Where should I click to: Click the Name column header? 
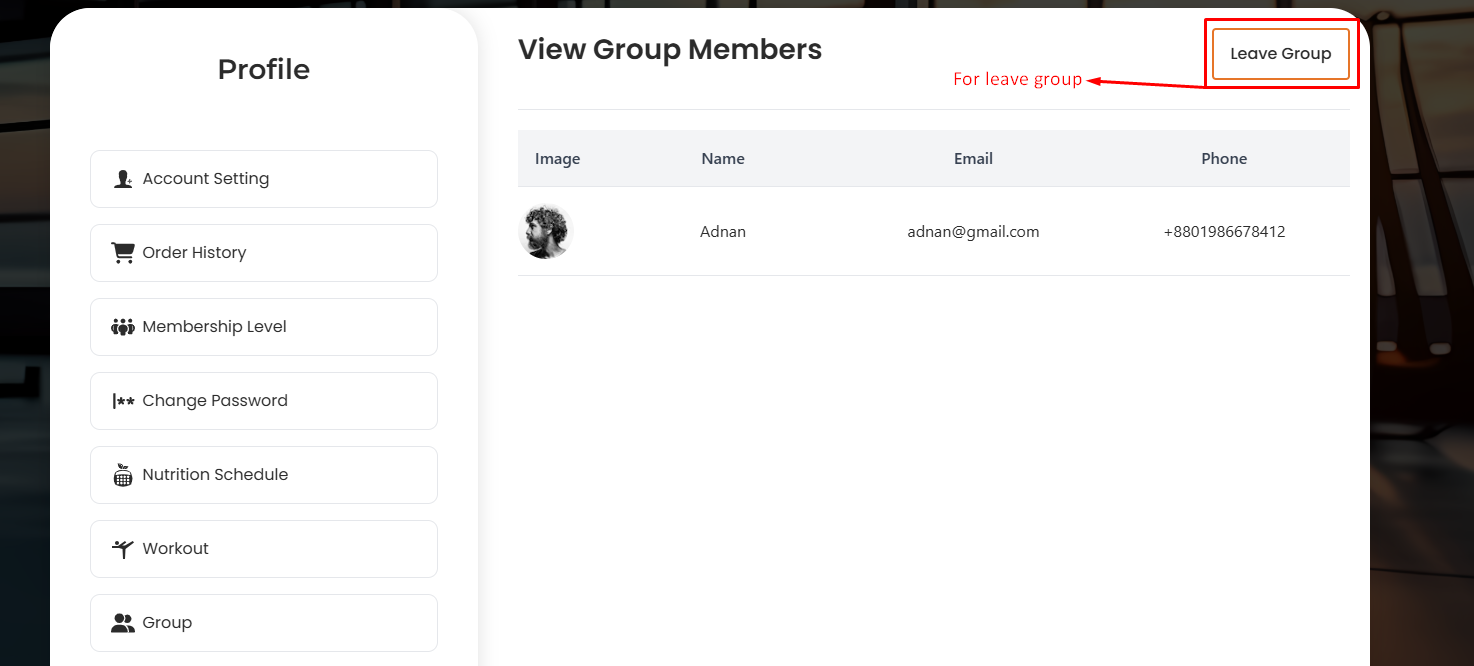[x=722, y=158]
